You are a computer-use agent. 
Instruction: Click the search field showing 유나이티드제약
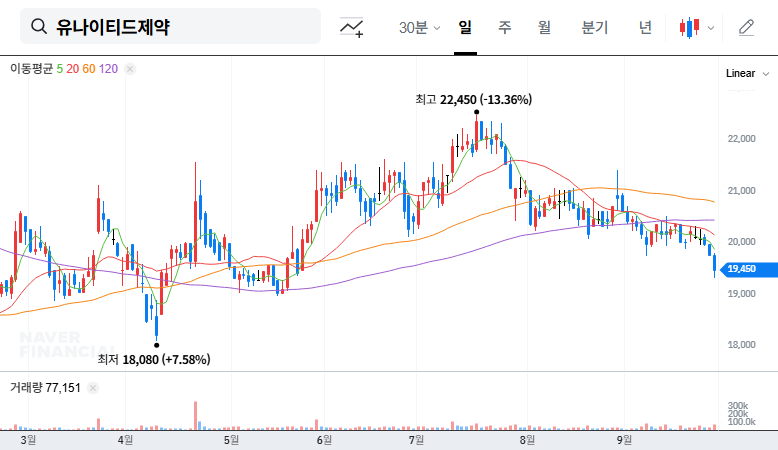[x=170, y=26]
